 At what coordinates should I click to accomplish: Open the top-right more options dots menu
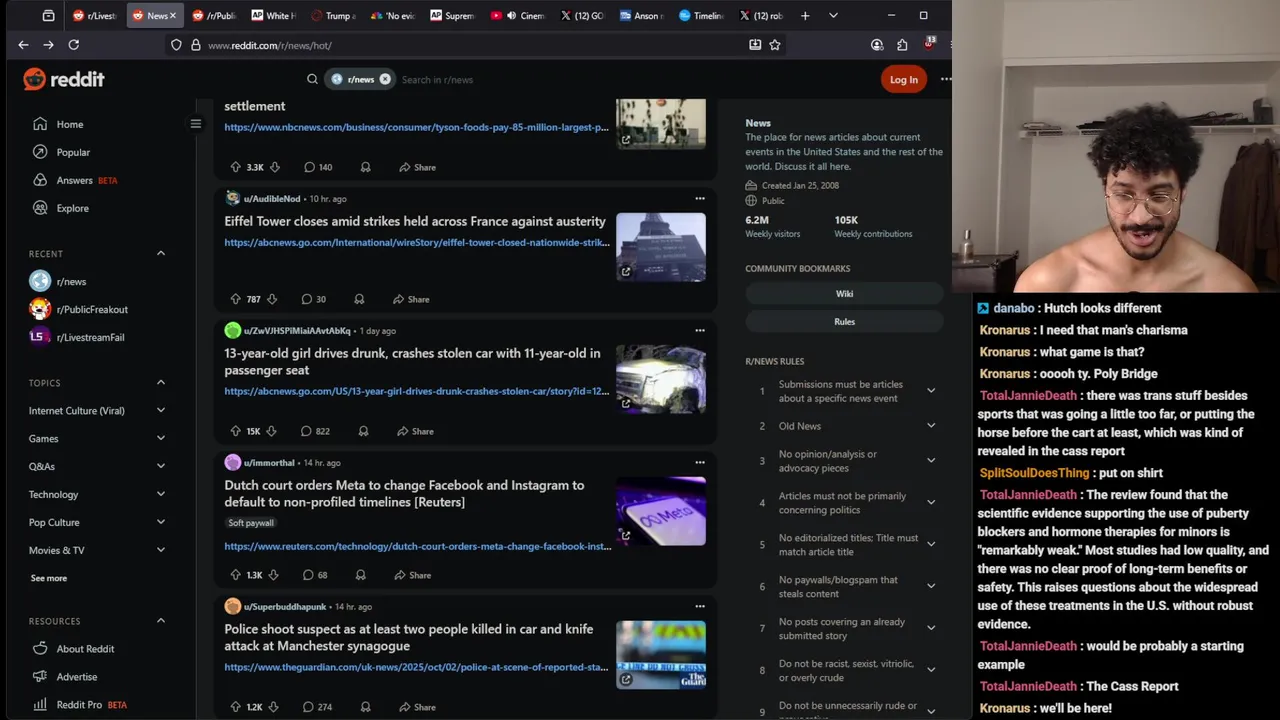[945, 79]
